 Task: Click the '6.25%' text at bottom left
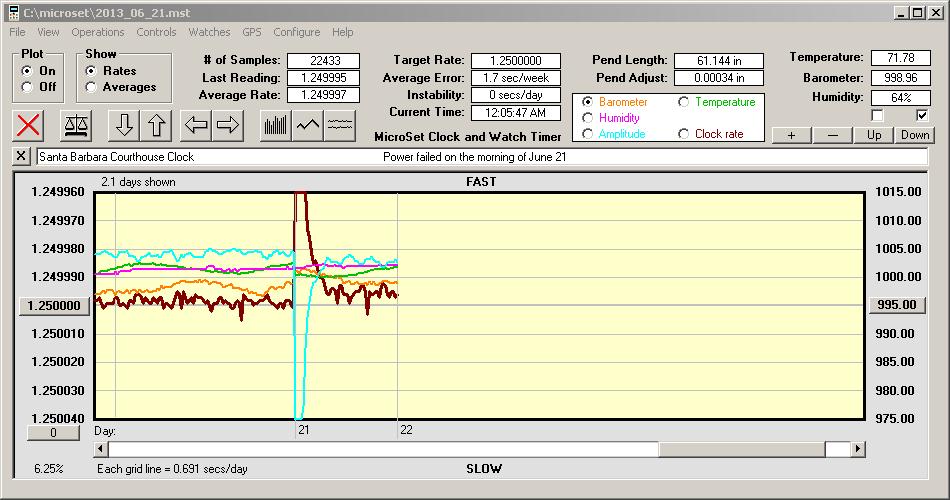click(x=48, y=468)
